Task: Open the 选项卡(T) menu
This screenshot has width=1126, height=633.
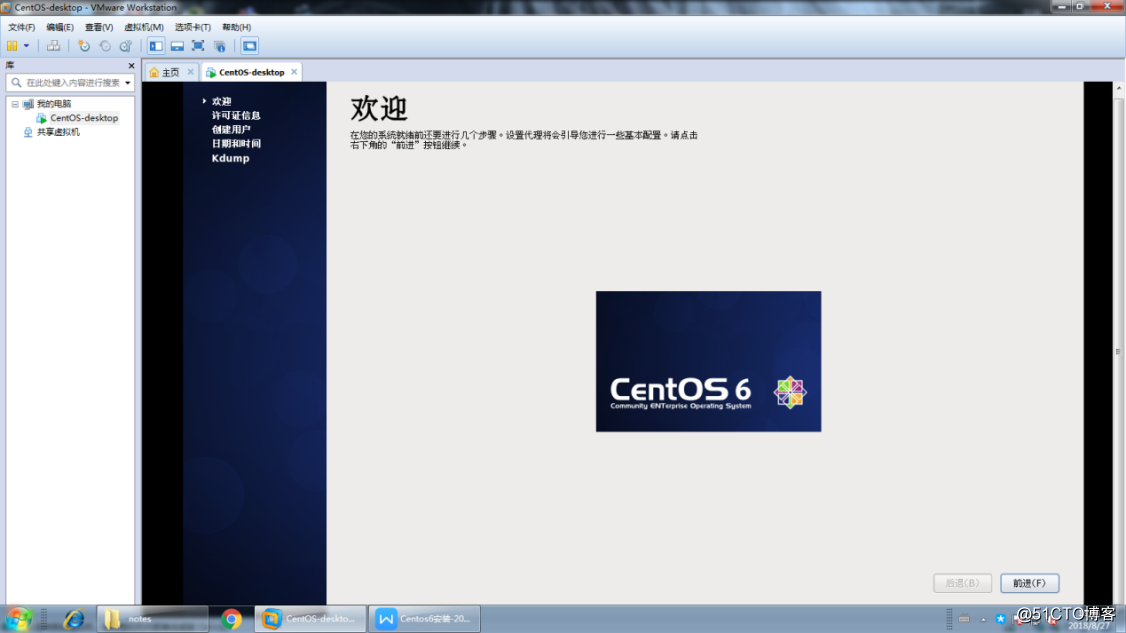Action: [192, 27]
